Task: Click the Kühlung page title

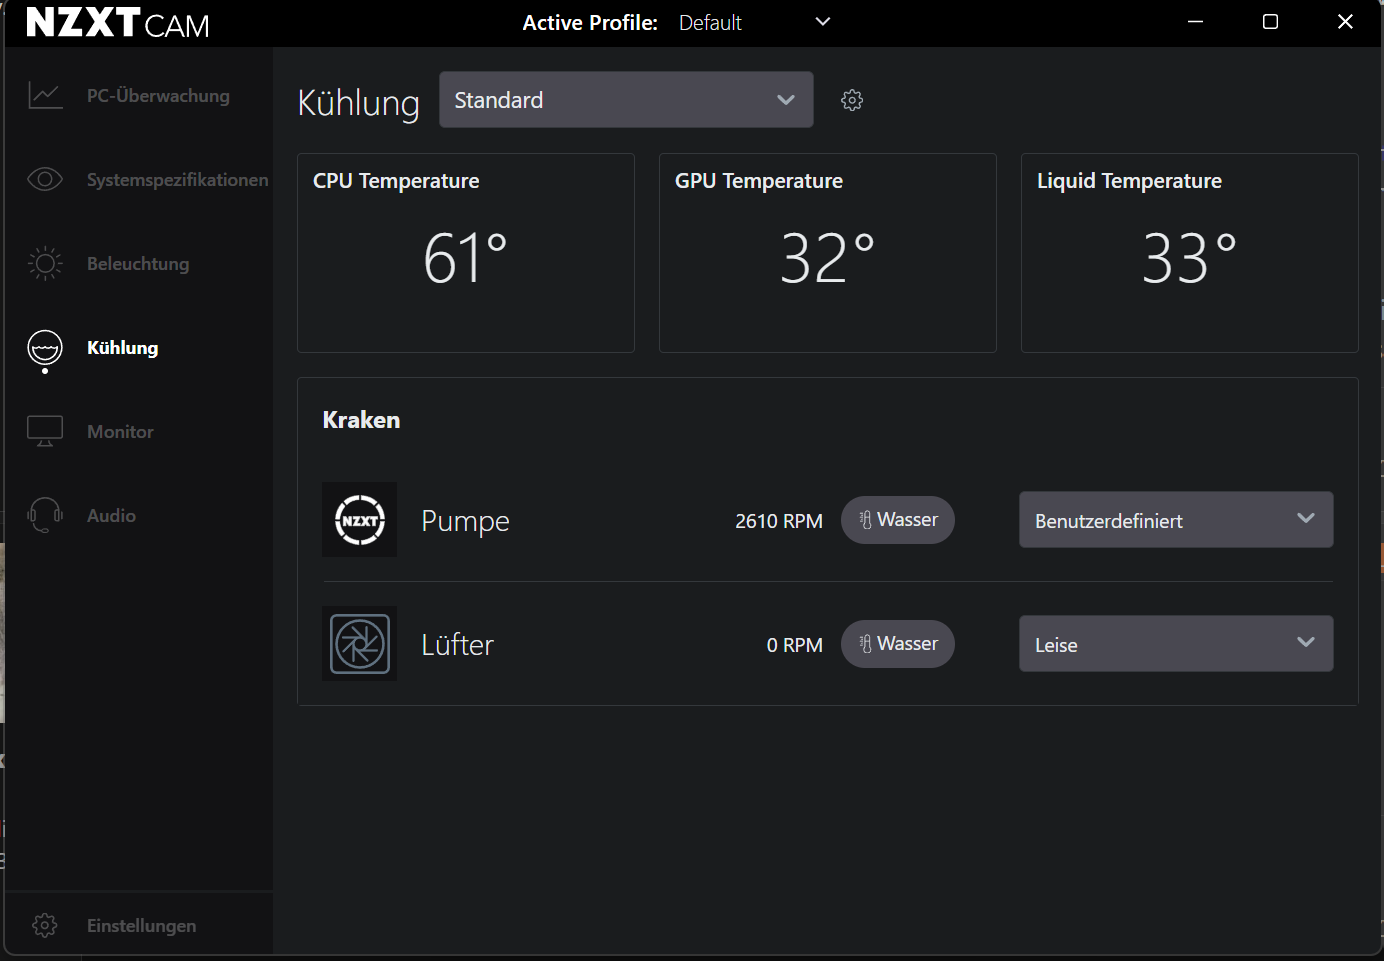Action: (359, 103)
